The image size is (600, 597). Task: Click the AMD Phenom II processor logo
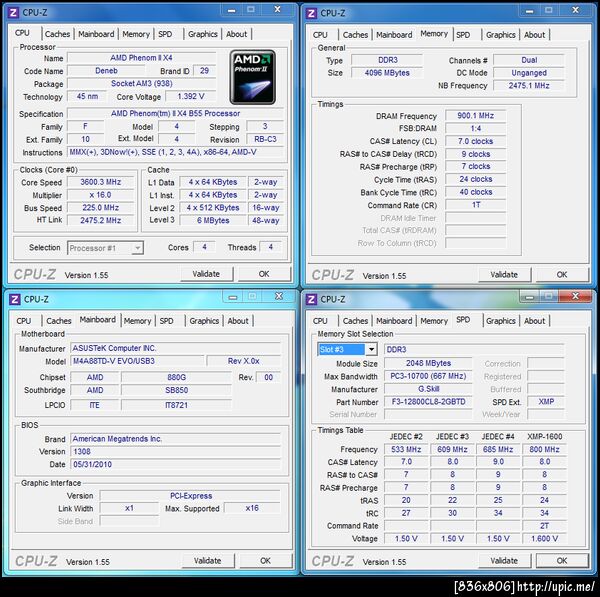(253, 77)
